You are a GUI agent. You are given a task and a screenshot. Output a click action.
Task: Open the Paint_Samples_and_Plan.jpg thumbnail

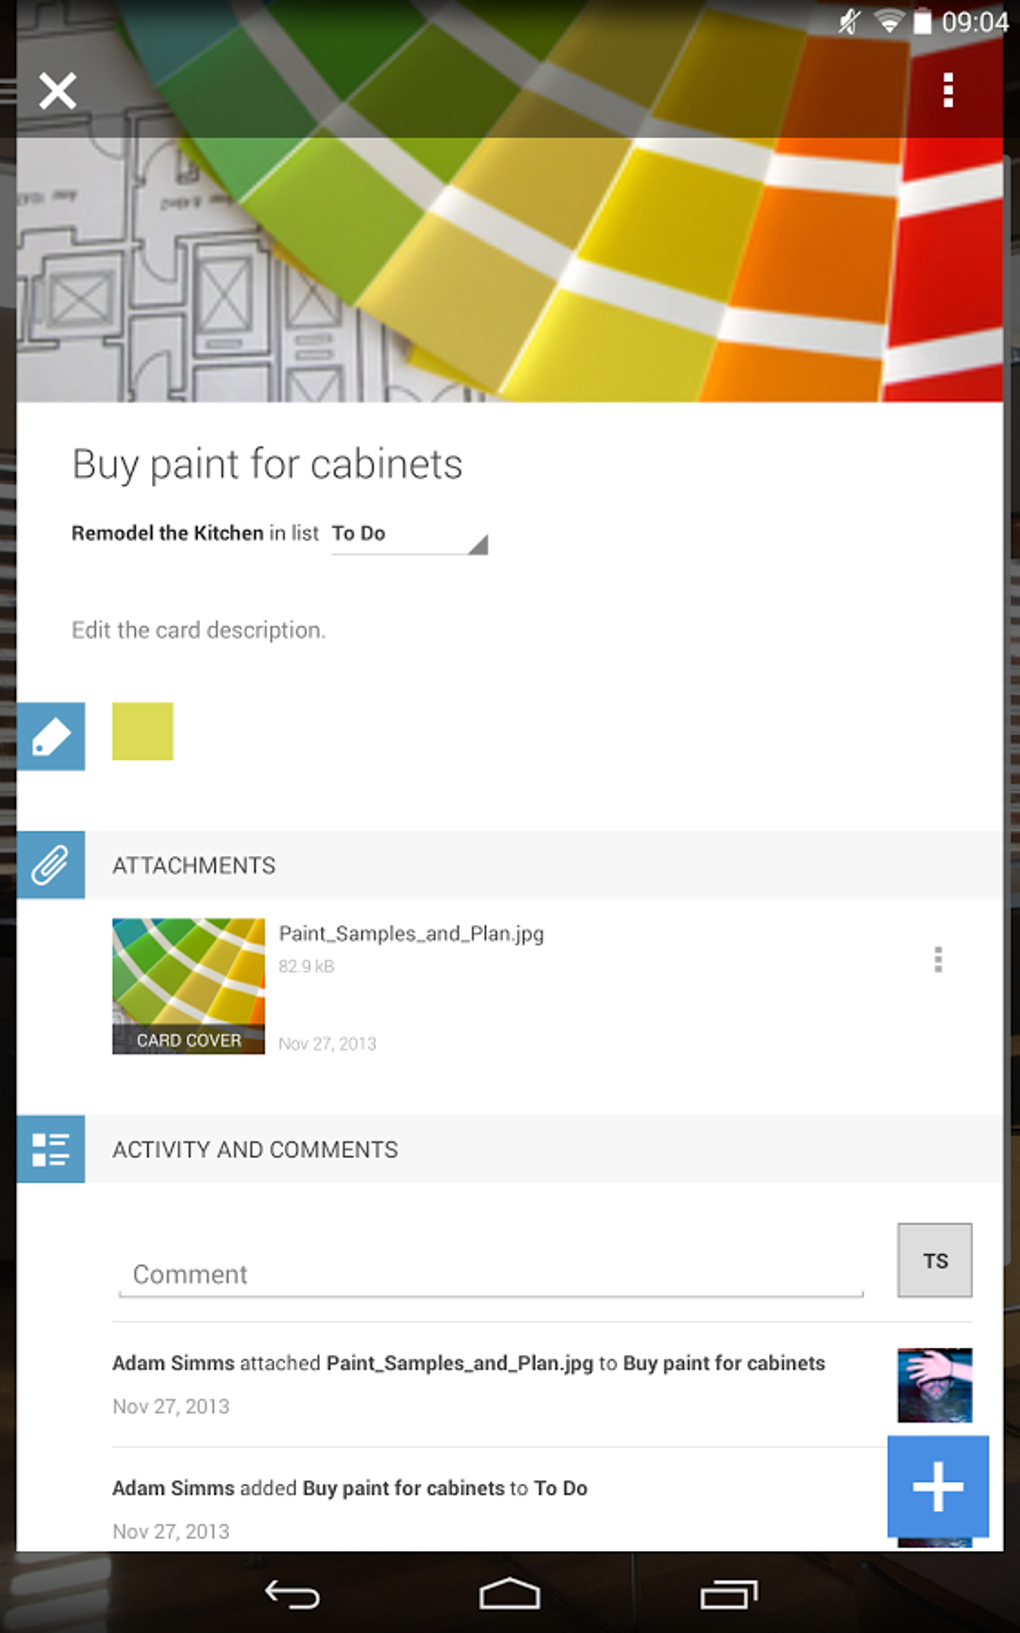pos(188,986)
